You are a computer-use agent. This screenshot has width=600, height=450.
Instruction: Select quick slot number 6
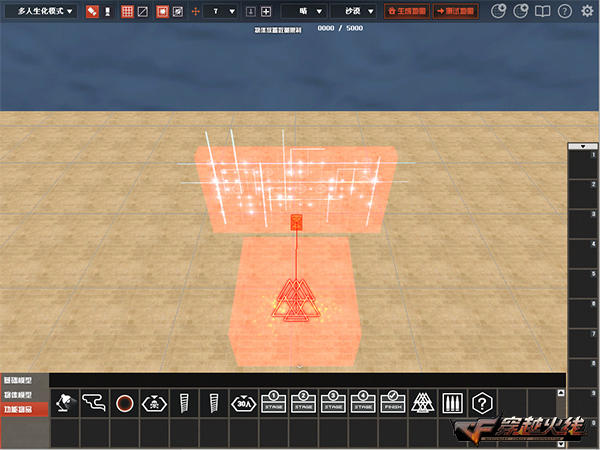pos(583,313)
